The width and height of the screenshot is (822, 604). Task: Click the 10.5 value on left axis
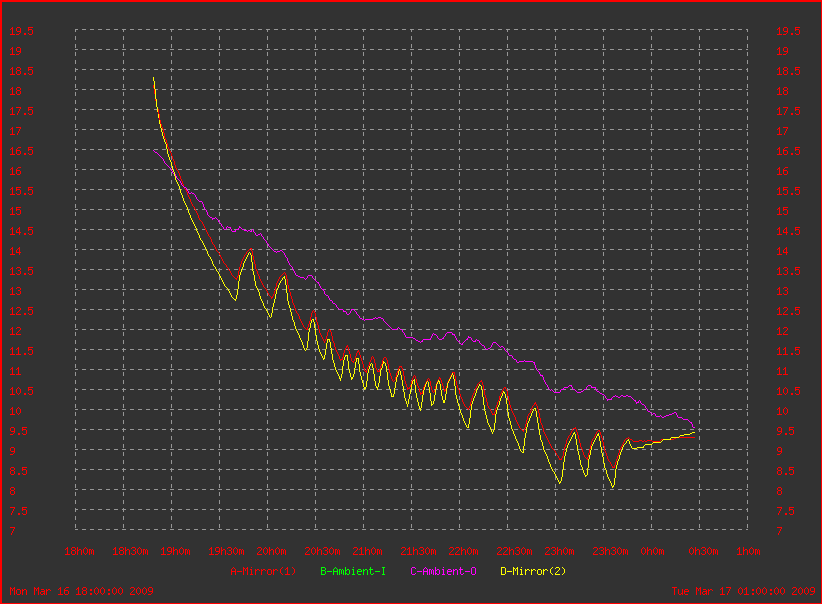[x=21, y=391]
